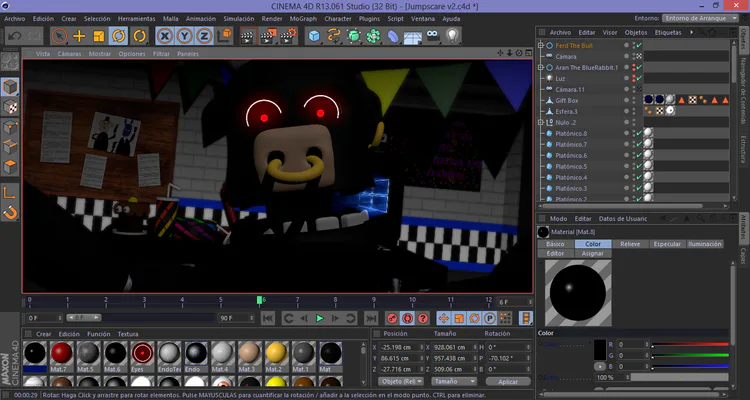Render the active view
This screenshot has height=400, width=750.
pyautogui.click(x=248, y=36)
